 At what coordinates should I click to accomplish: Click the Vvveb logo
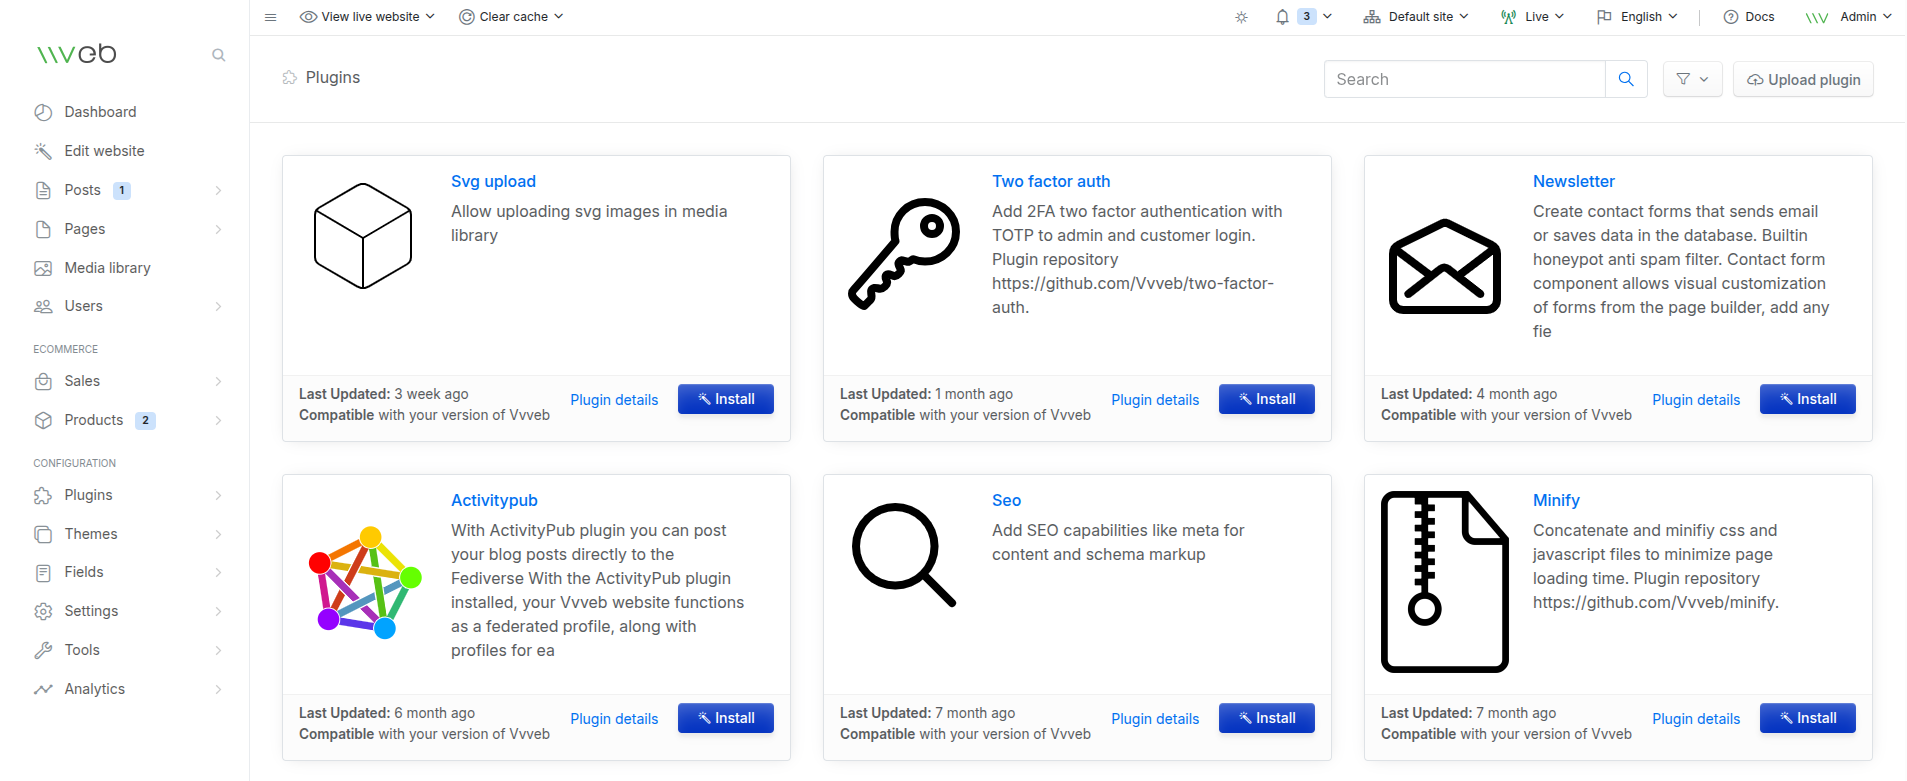(x=77, y=54)
